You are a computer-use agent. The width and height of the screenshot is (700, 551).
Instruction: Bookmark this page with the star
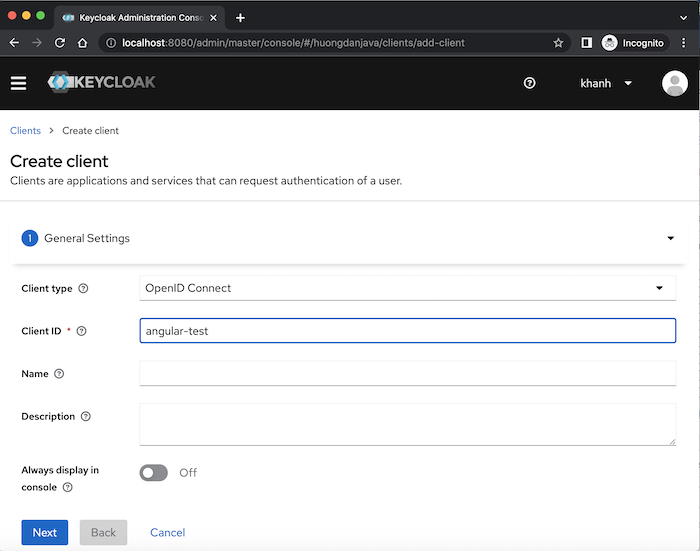tap(558, 43)
